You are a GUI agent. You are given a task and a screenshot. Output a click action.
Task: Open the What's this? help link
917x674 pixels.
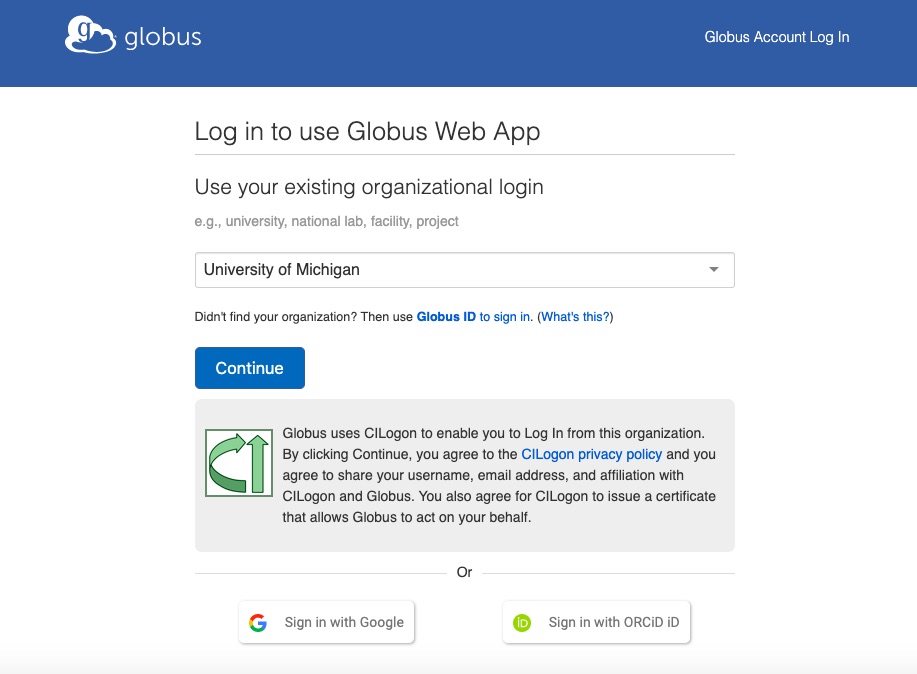tap(575, 317)
